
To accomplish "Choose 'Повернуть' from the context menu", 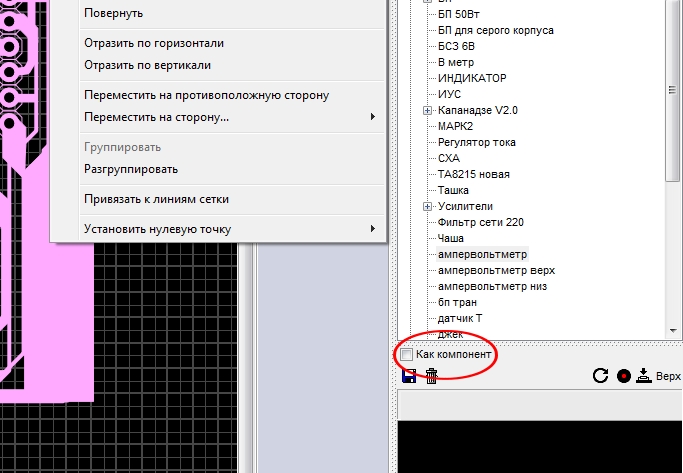I will (113, 13).
